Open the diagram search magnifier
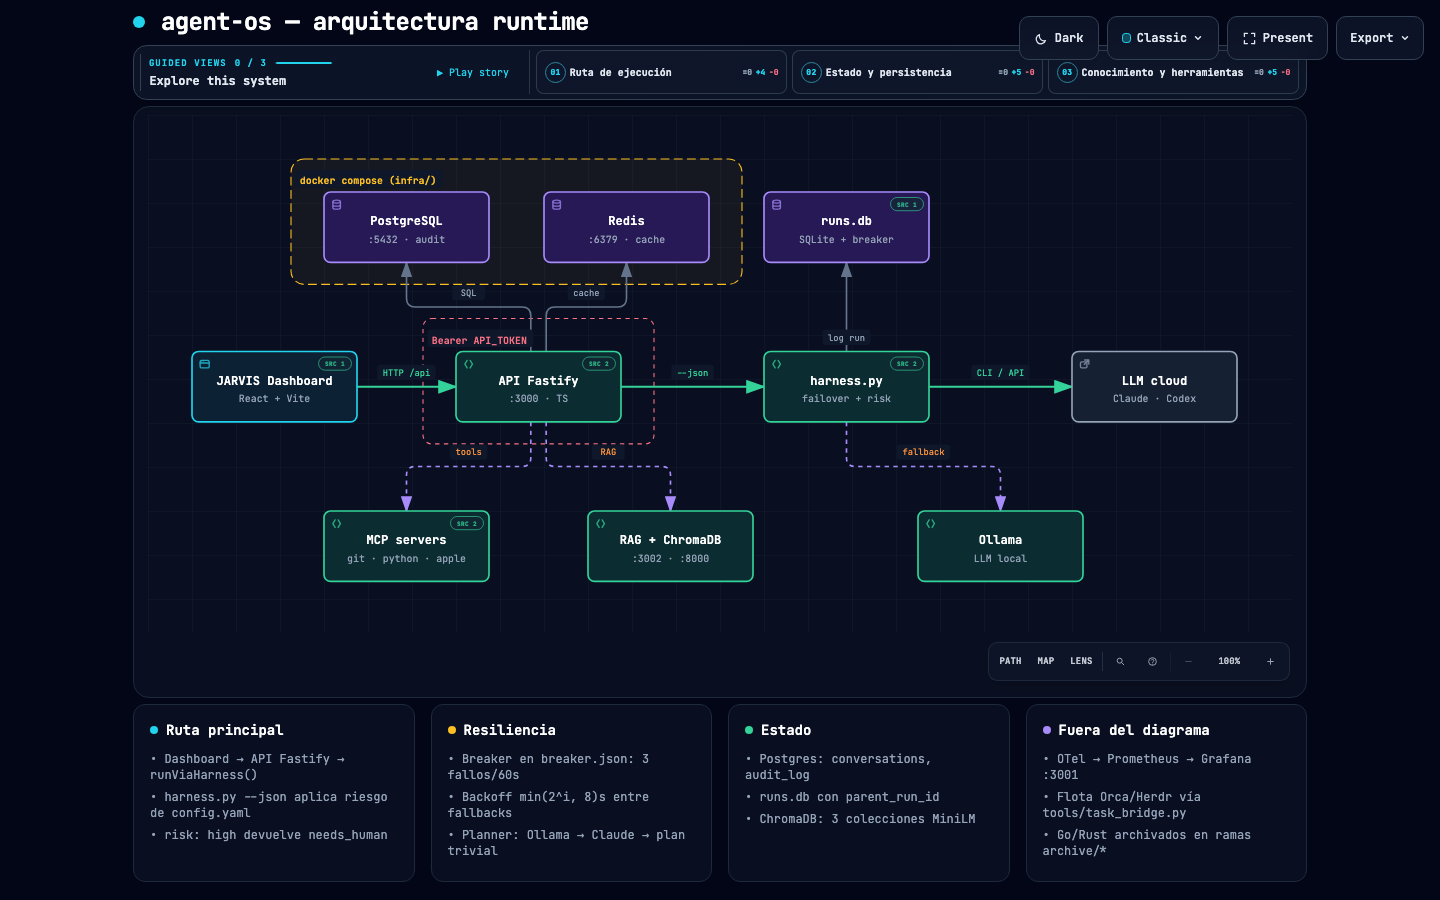The image size is (1440, 900). pos(1120,661)
